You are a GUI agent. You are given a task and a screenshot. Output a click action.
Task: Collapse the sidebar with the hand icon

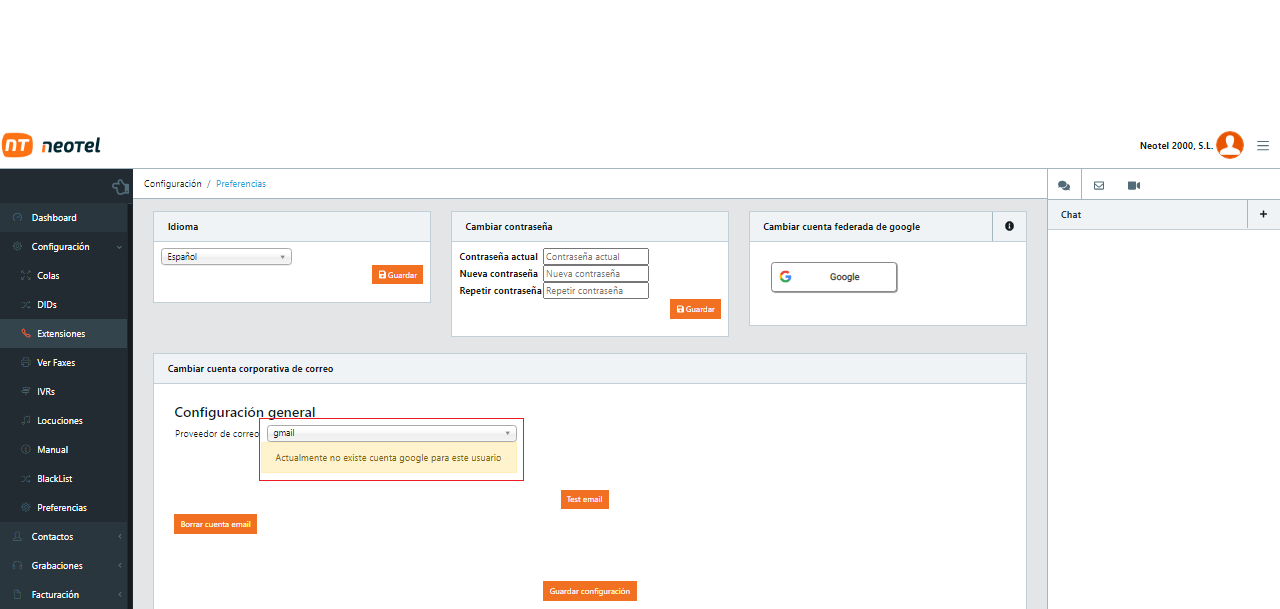(120, 186)
